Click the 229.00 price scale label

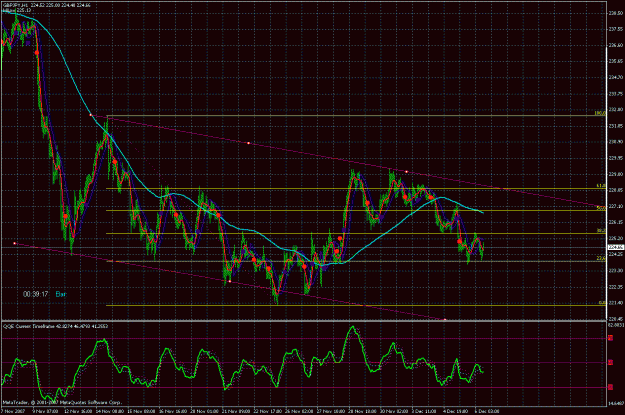(616, 174)
